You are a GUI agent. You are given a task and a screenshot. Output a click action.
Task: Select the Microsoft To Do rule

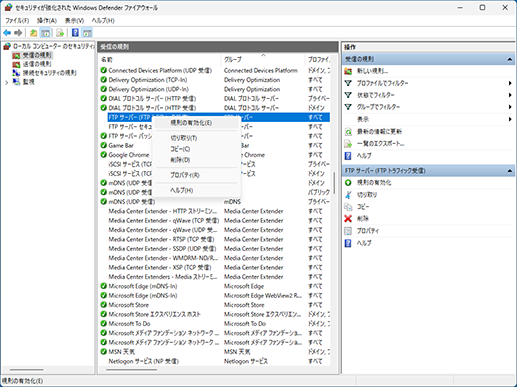[x=129, y=323]
